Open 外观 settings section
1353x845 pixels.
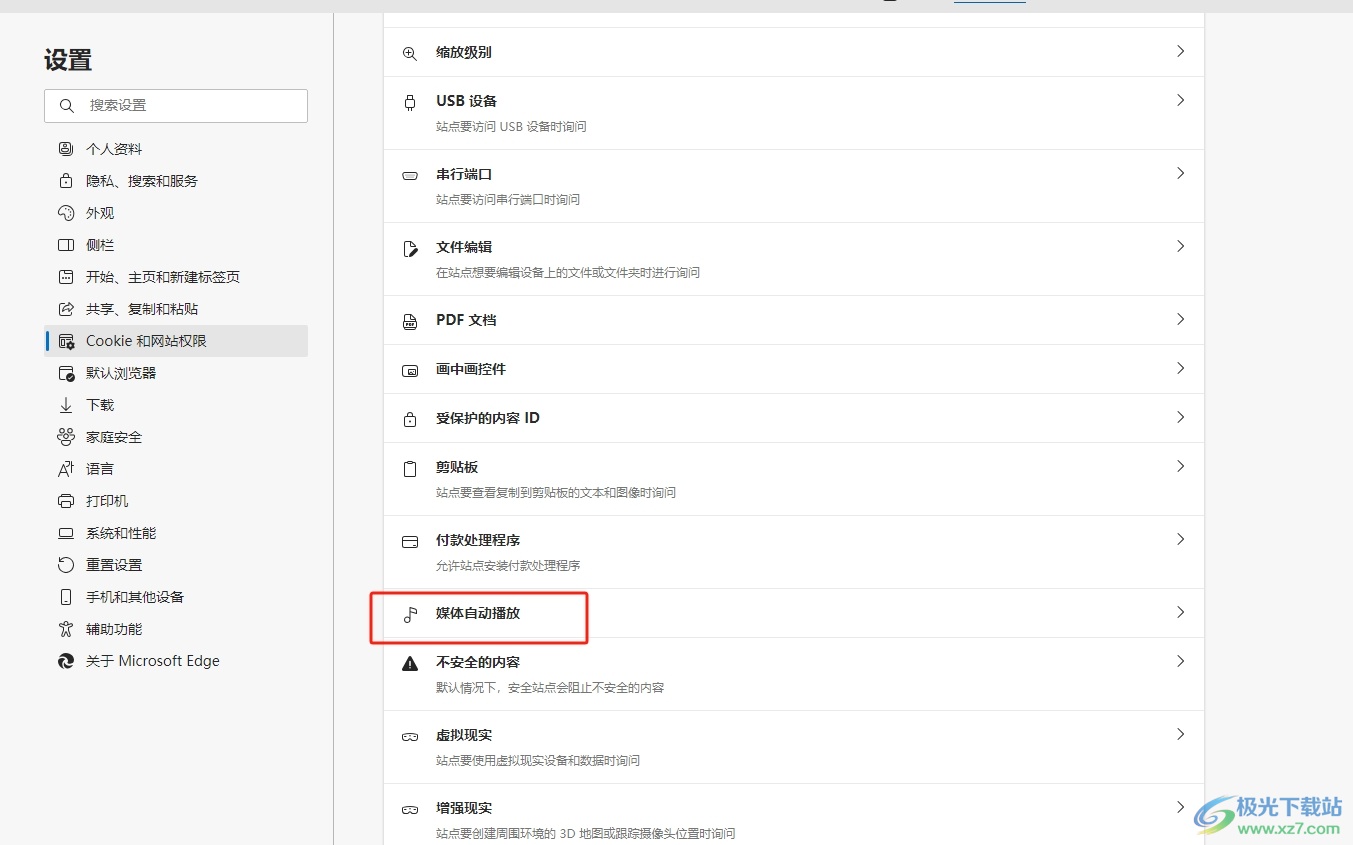coord(176,213)
